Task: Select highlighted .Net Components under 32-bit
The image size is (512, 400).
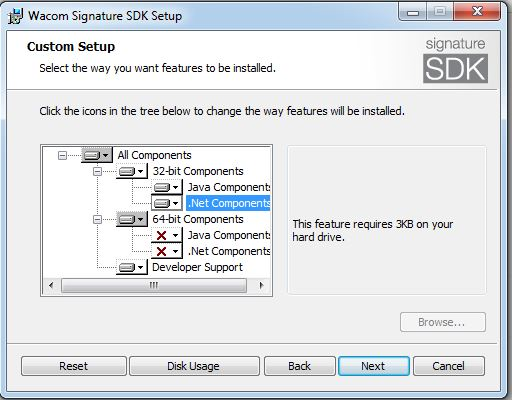Action: [228, 203]
